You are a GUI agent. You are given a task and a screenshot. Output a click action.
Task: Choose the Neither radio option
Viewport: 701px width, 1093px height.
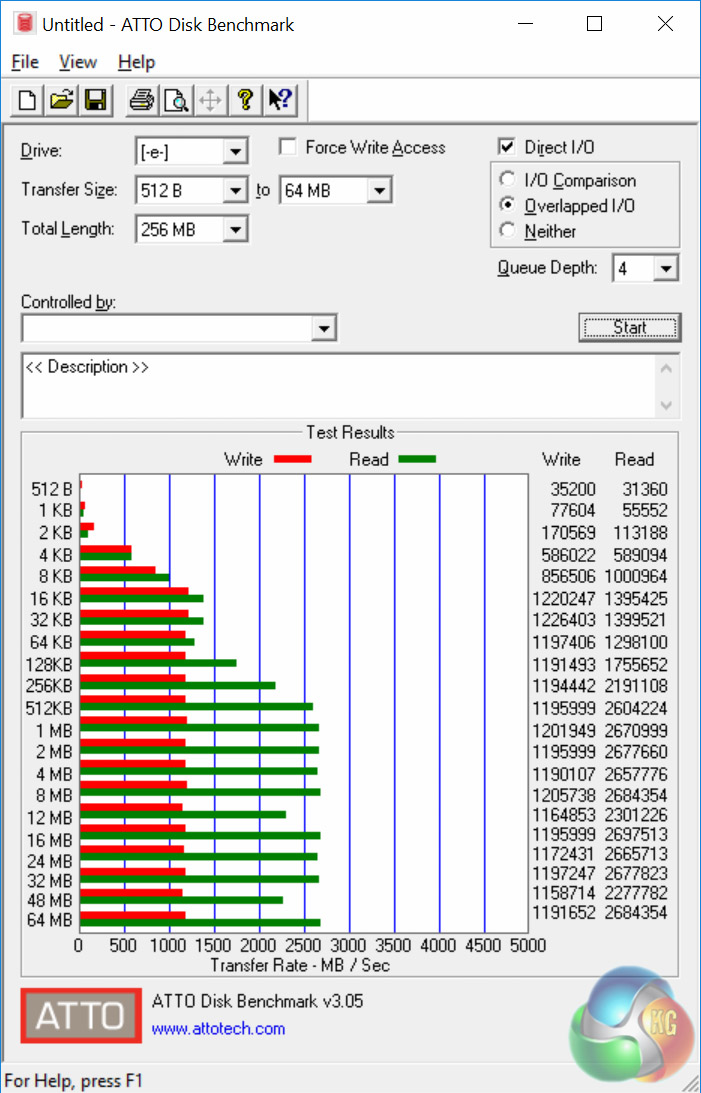coord(507,230)
